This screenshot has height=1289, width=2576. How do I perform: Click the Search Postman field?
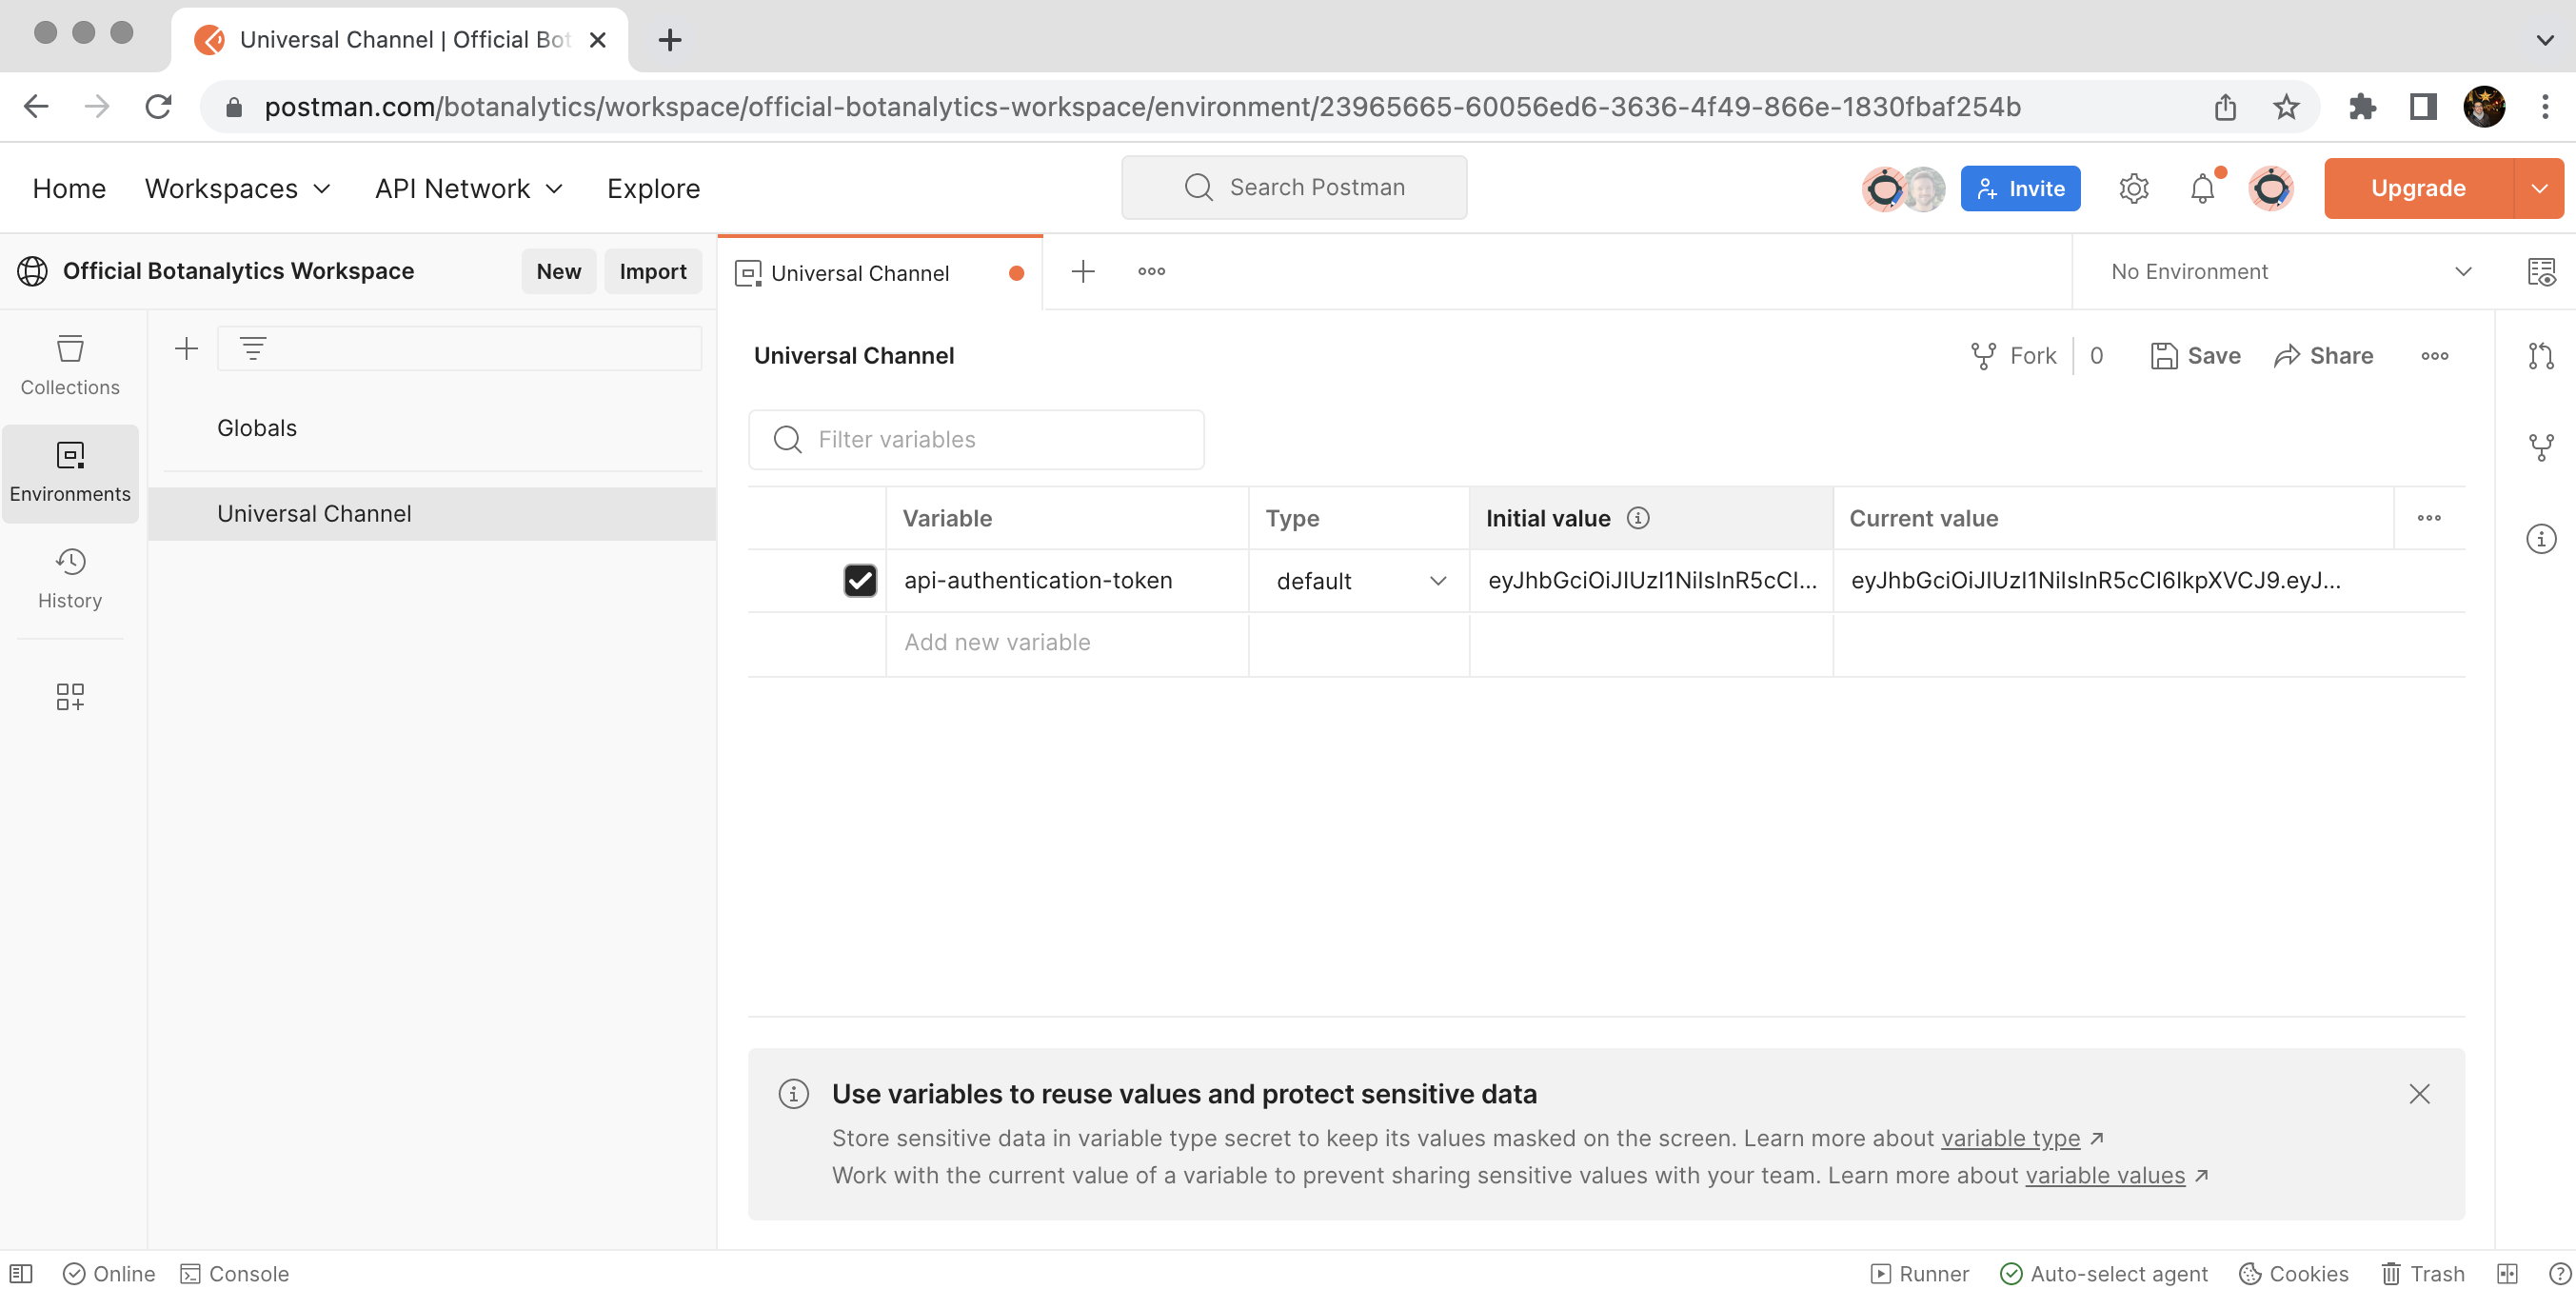(x=1294, y=187)
